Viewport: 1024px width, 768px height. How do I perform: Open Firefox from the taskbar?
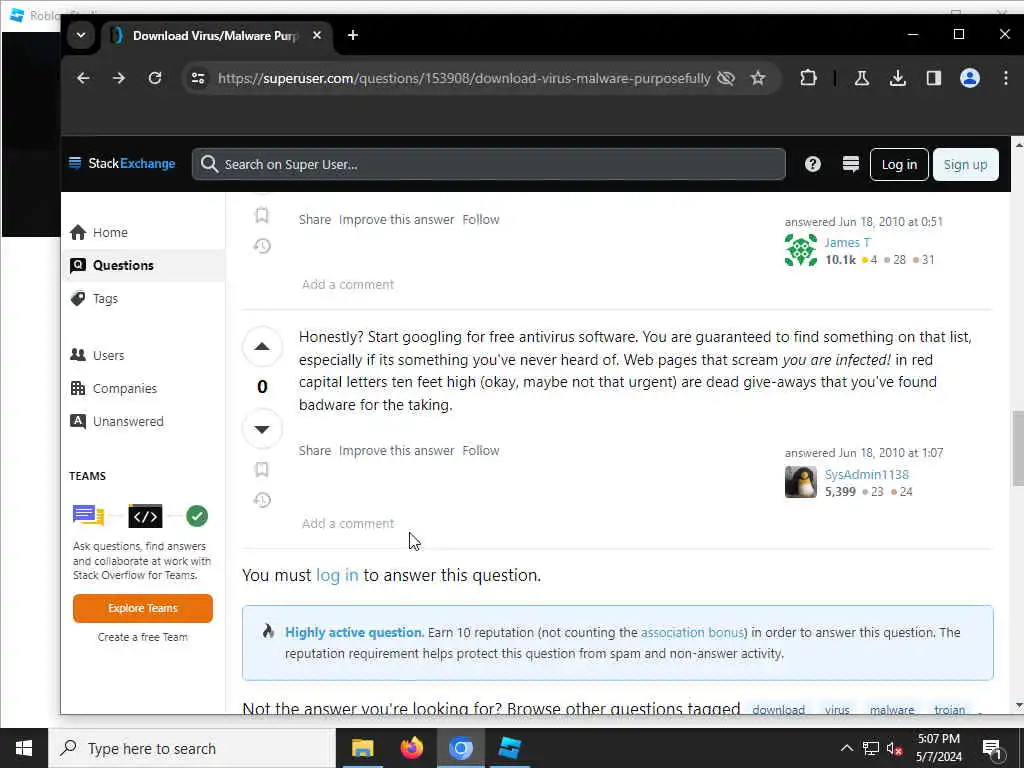pyautogui.click(x=411, y=748)
